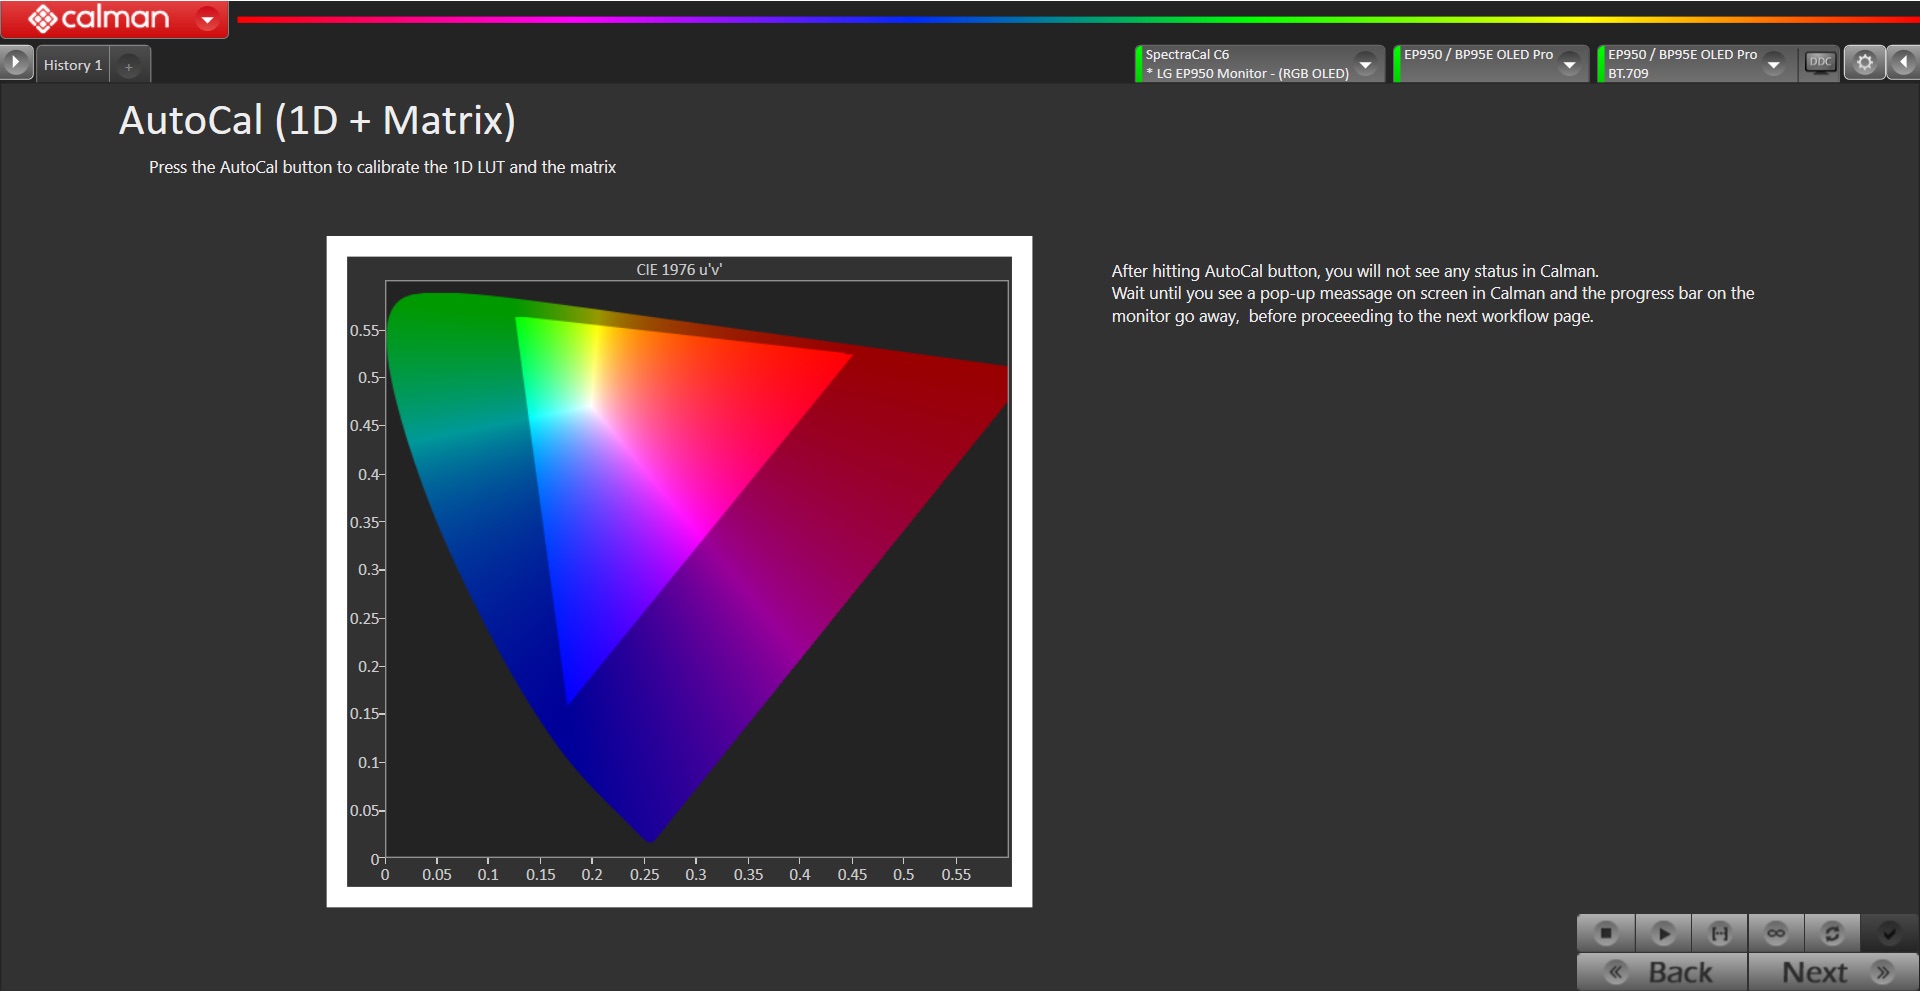
Task: Open settings with the gear icon
Action: coord(1864,63)
